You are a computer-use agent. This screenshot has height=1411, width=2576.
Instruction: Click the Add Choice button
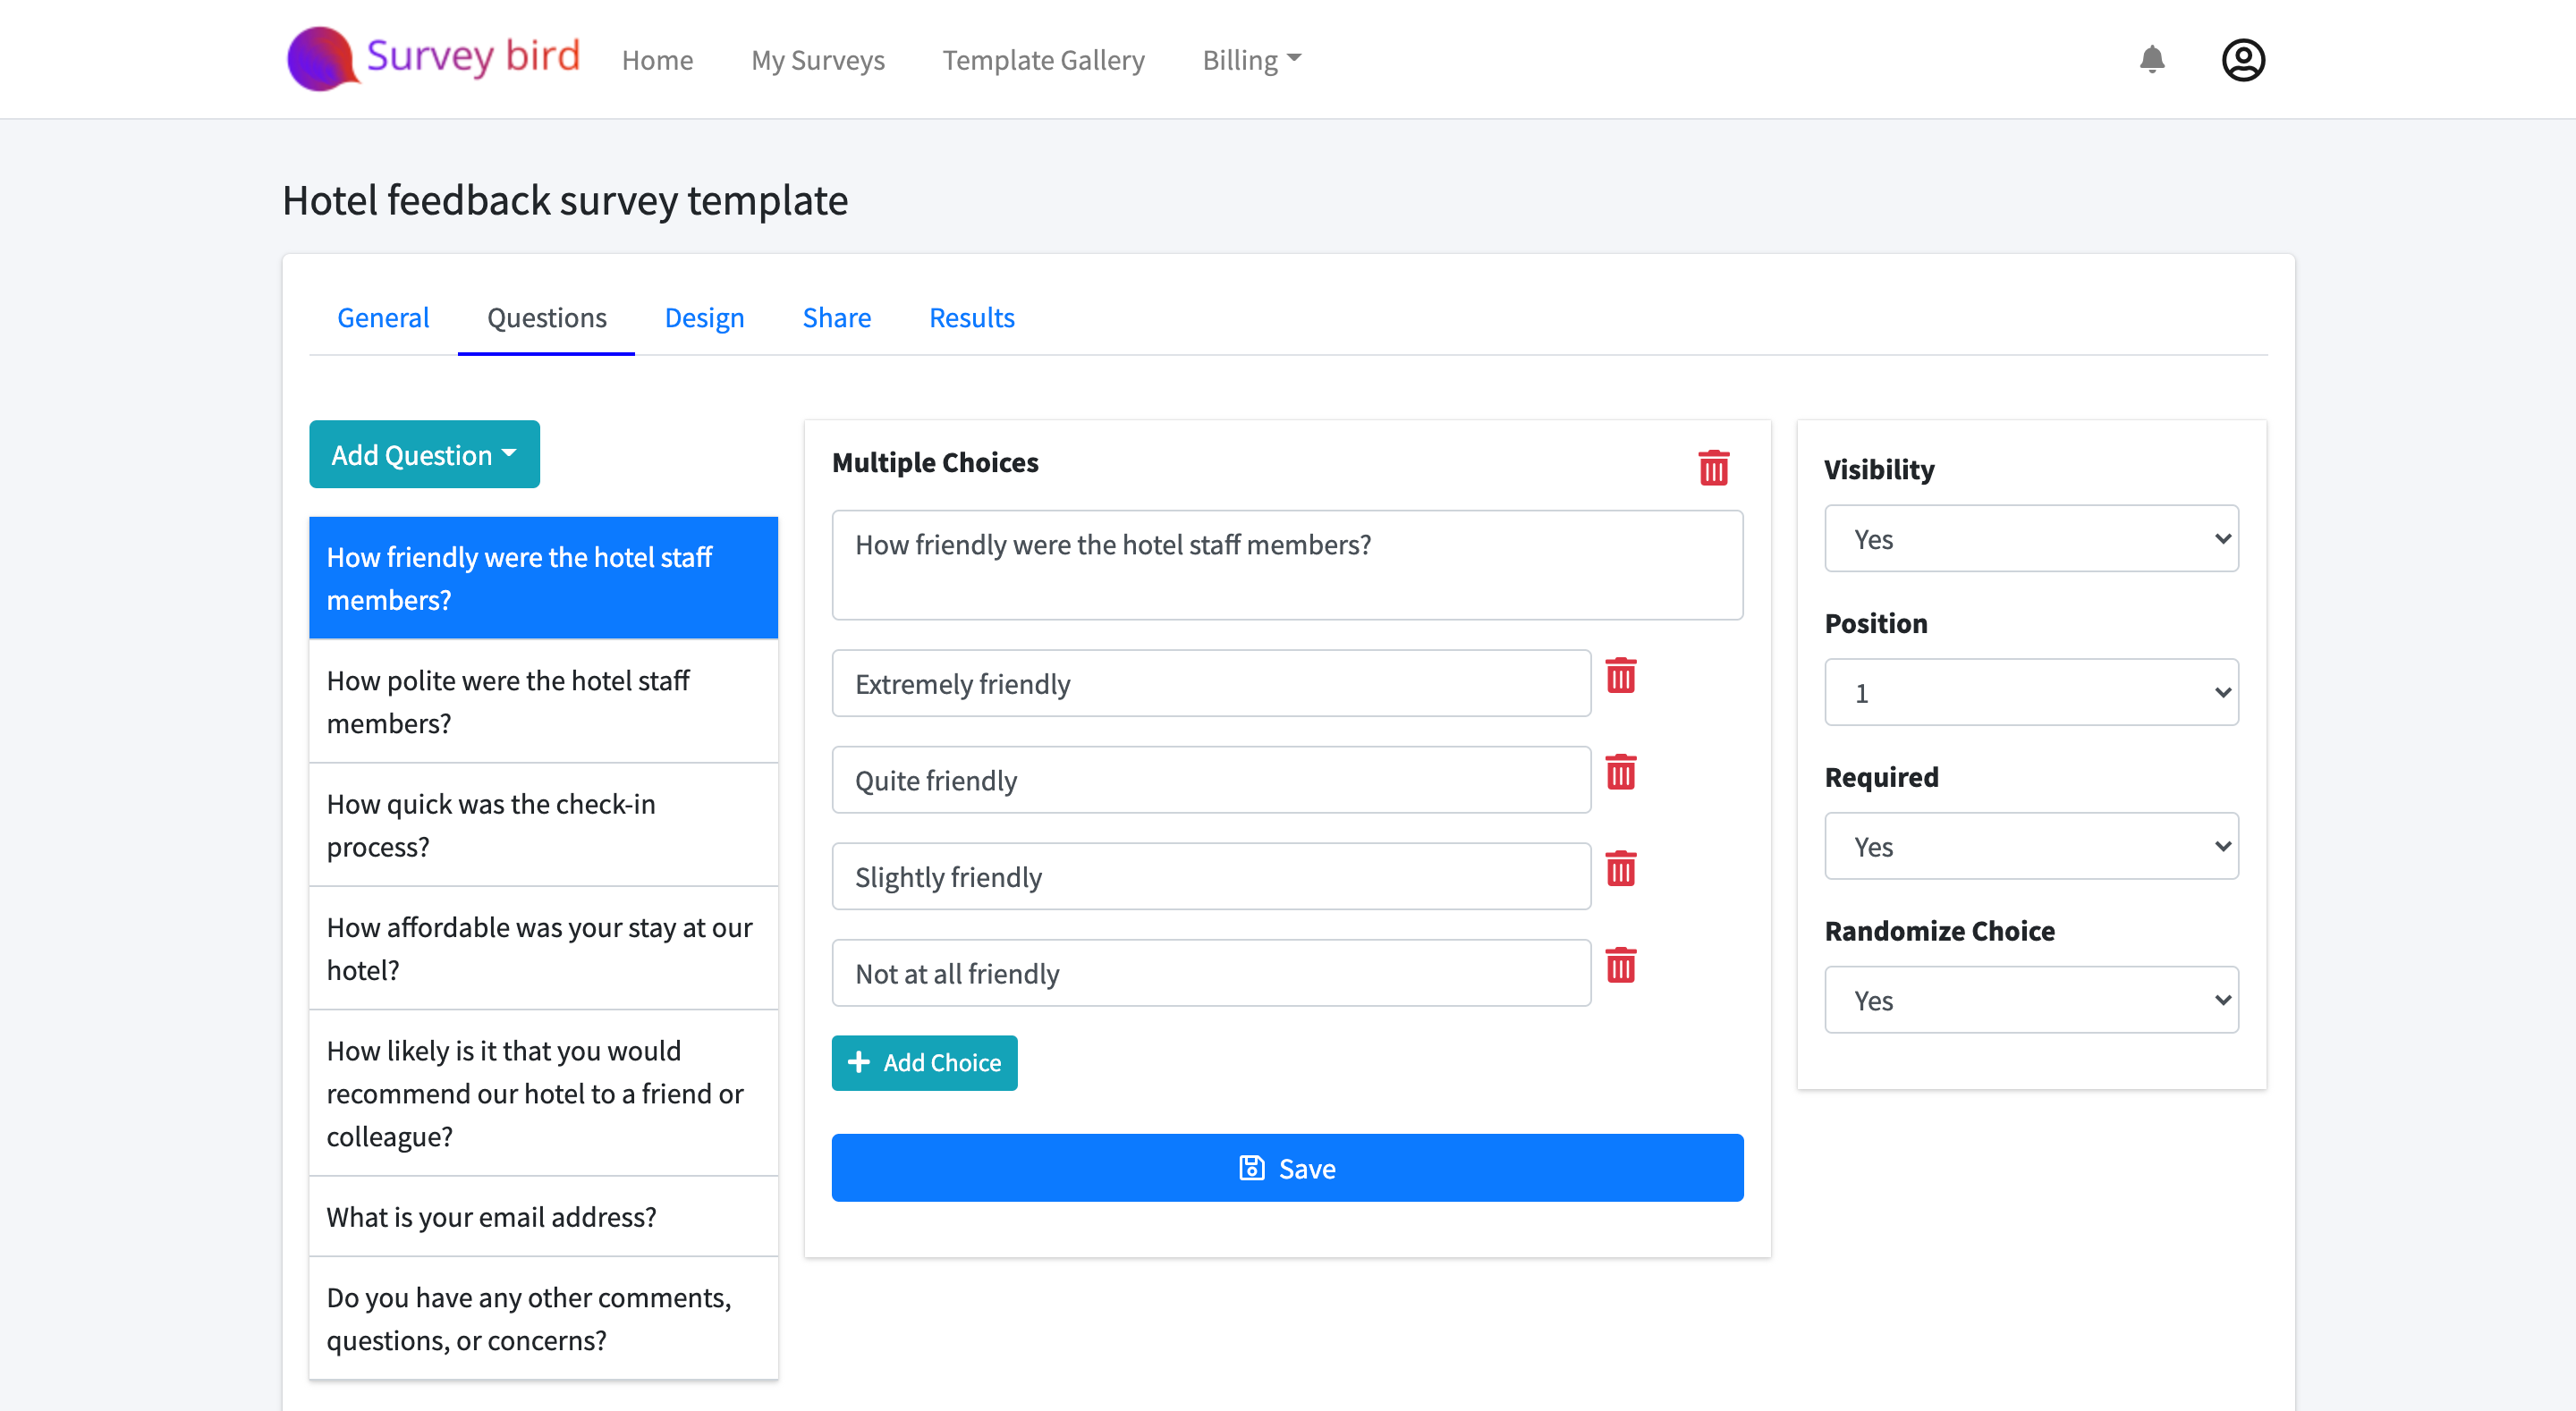(924, 1063)
